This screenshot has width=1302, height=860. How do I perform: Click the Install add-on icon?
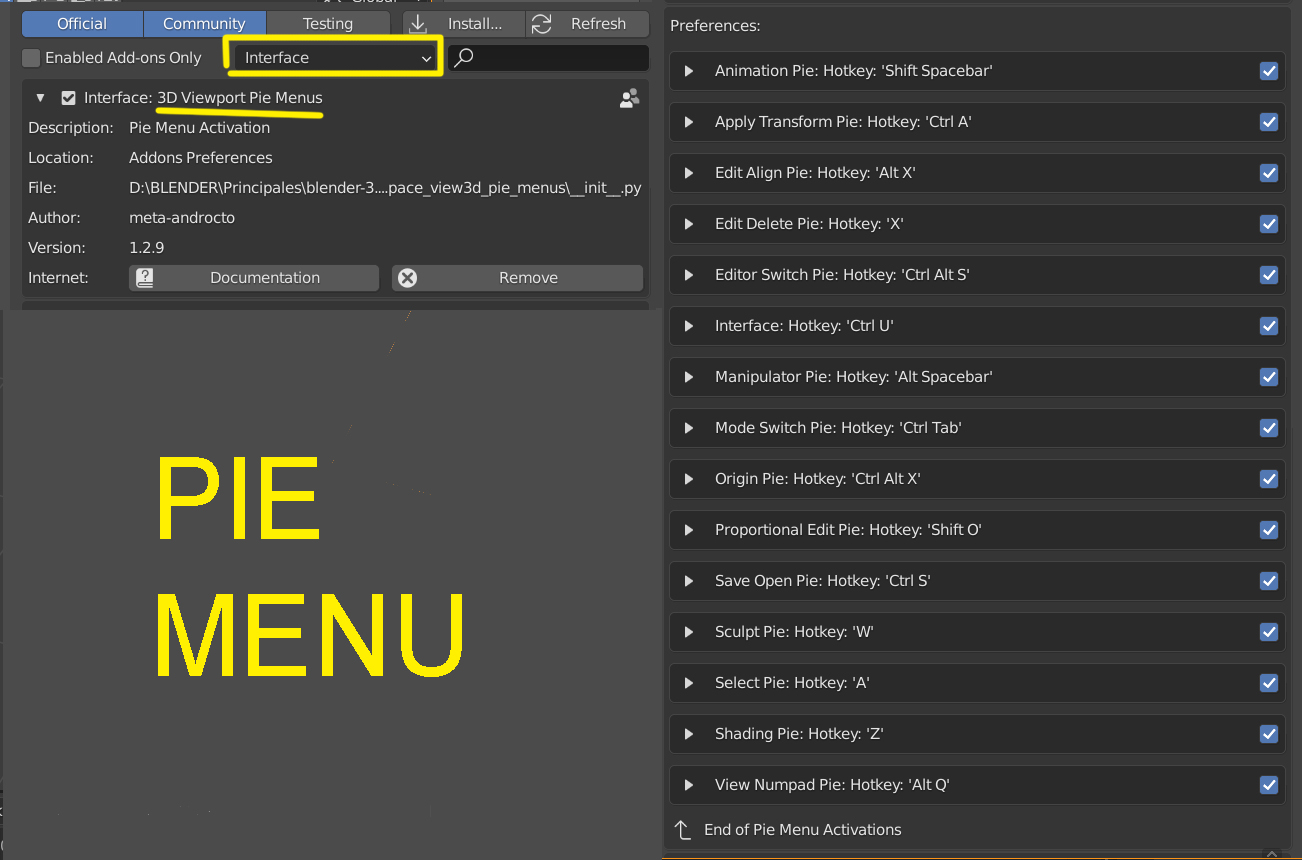pos(419,23)
